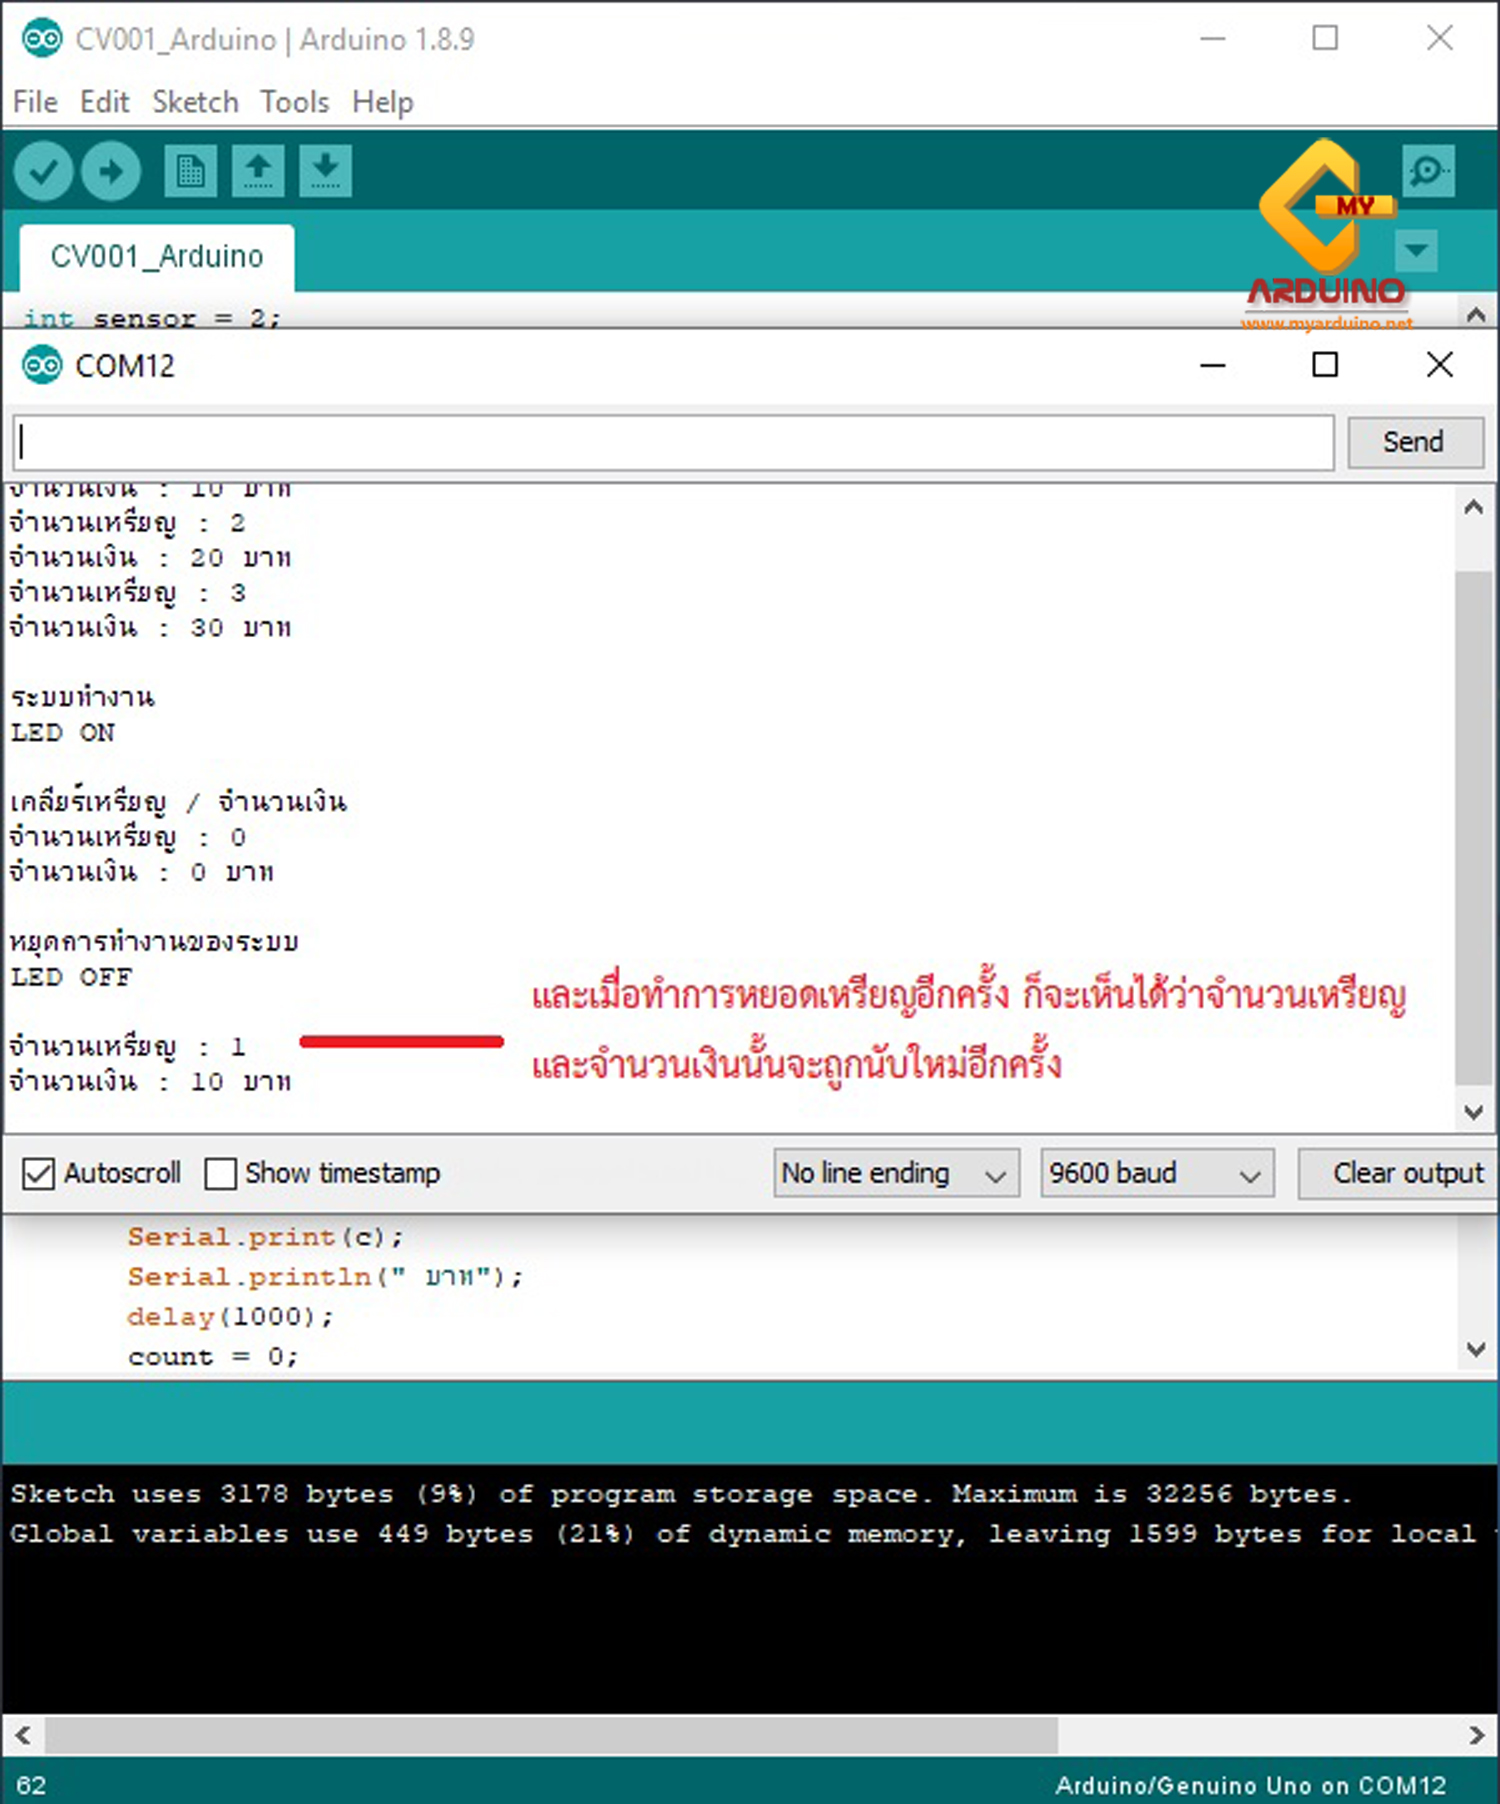Open the Tools menu
Image resolution: width=1500 pixels, height=1804 pixels.
[x=294, y=102]
